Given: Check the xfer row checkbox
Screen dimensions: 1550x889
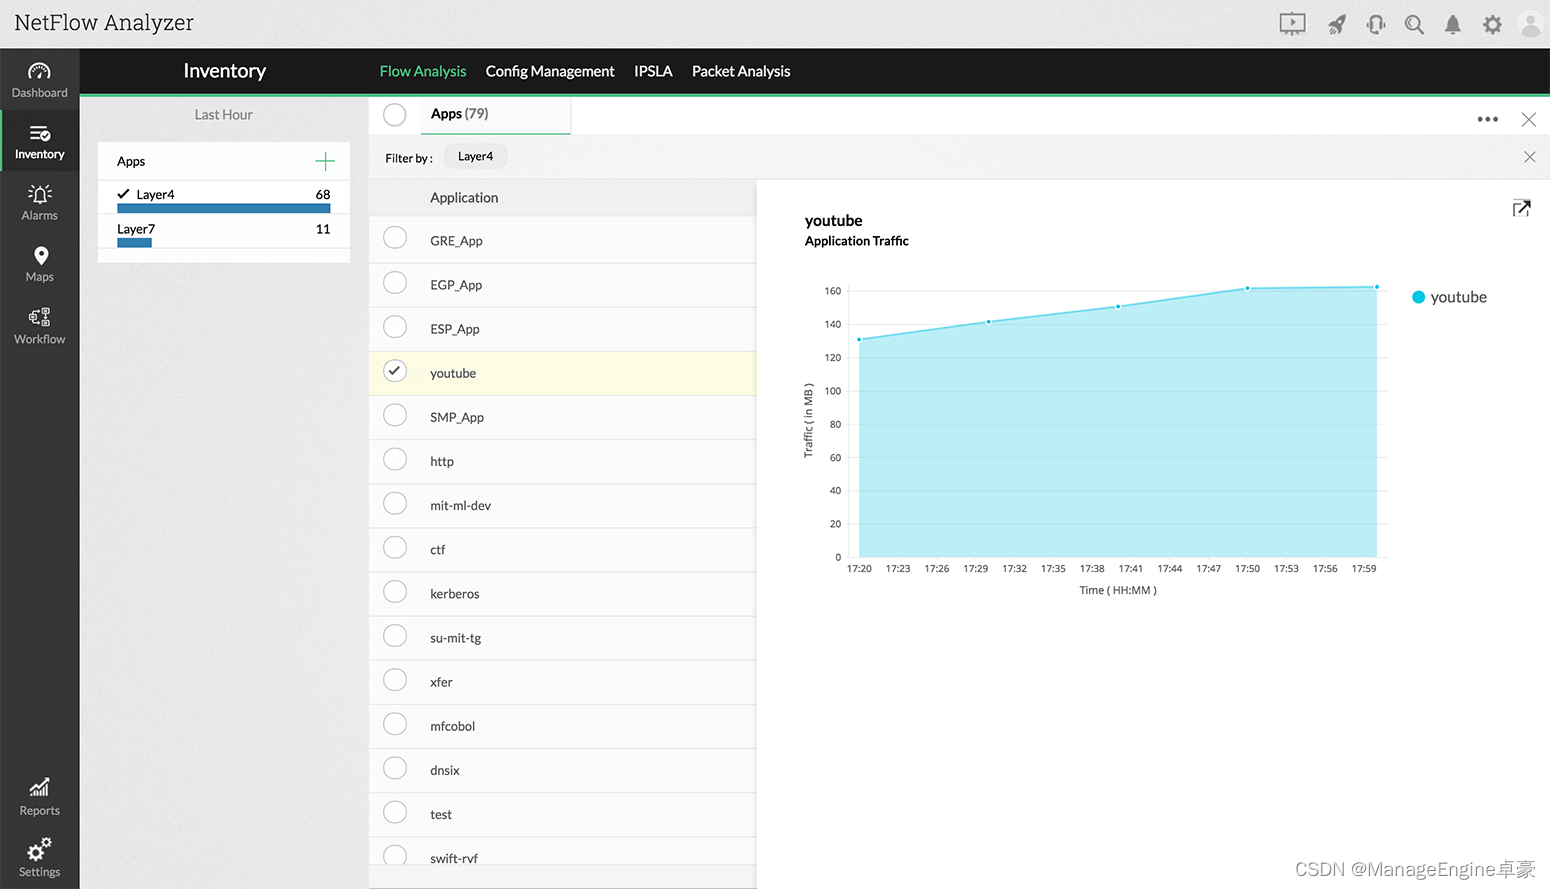Looking at the screenshot, I should tap(395, 680).
